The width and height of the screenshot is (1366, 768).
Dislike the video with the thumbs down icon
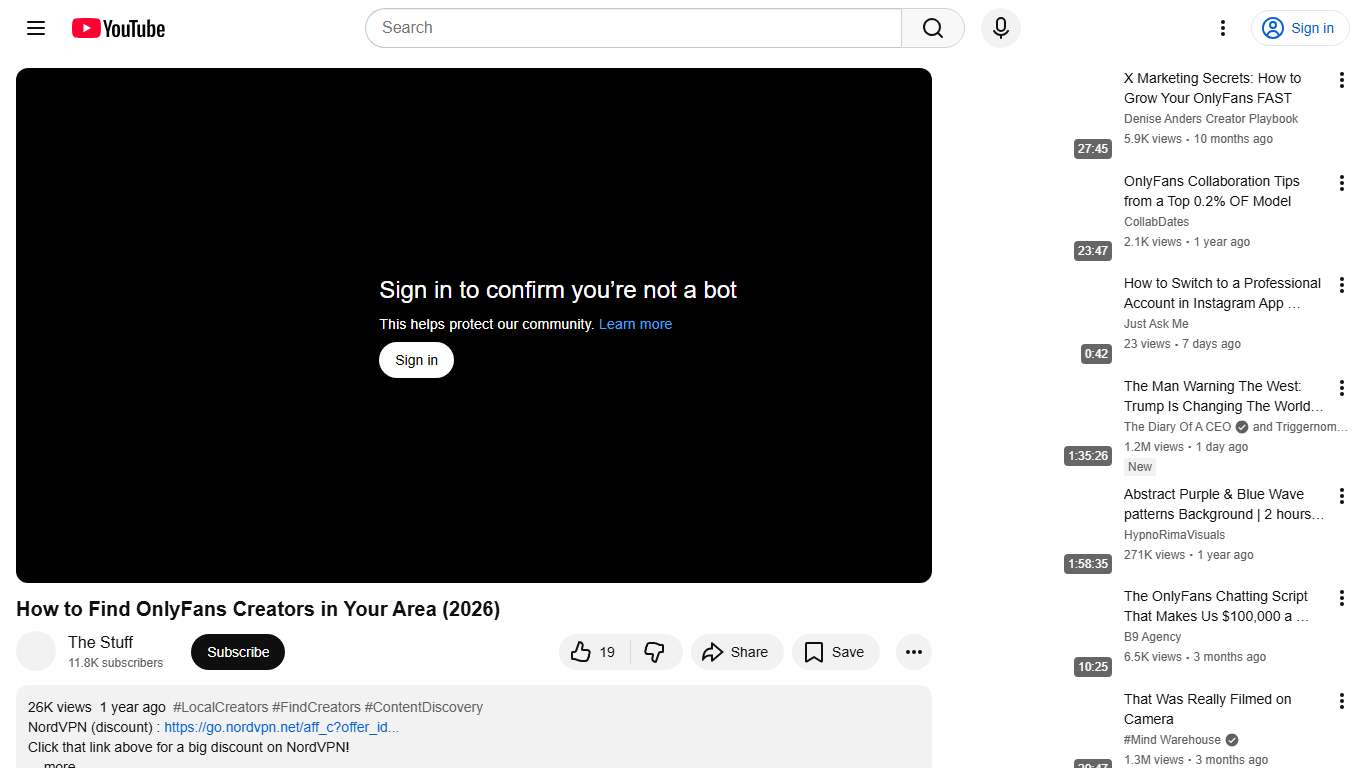656,651
